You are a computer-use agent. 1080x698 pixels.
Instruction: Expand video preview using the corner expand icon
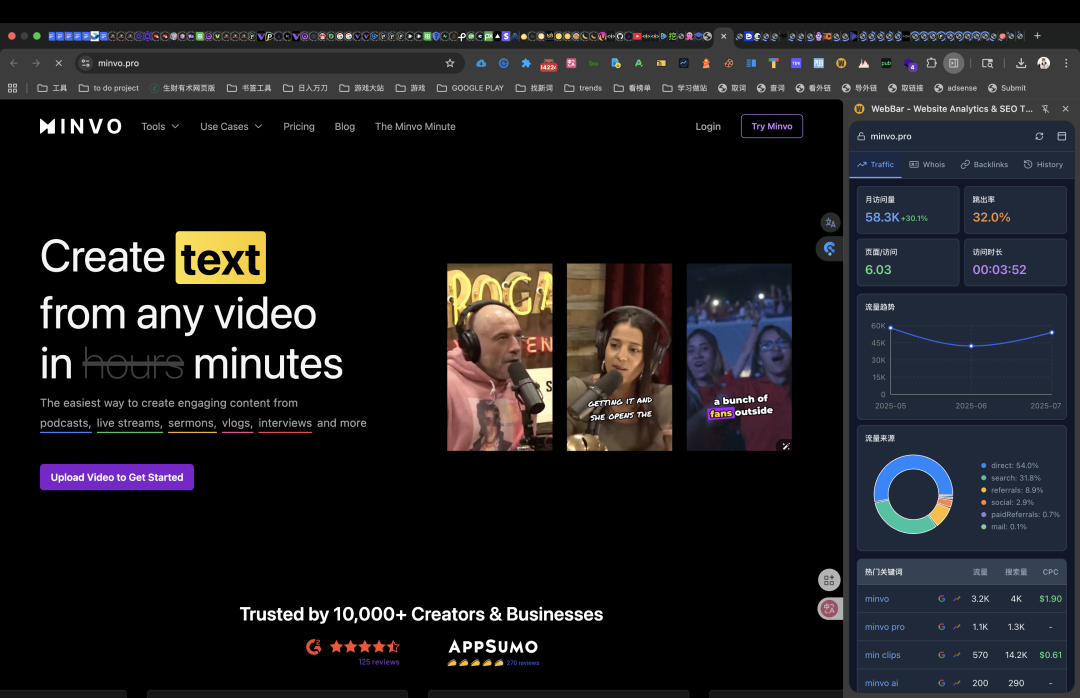click(x=786, y=446)
